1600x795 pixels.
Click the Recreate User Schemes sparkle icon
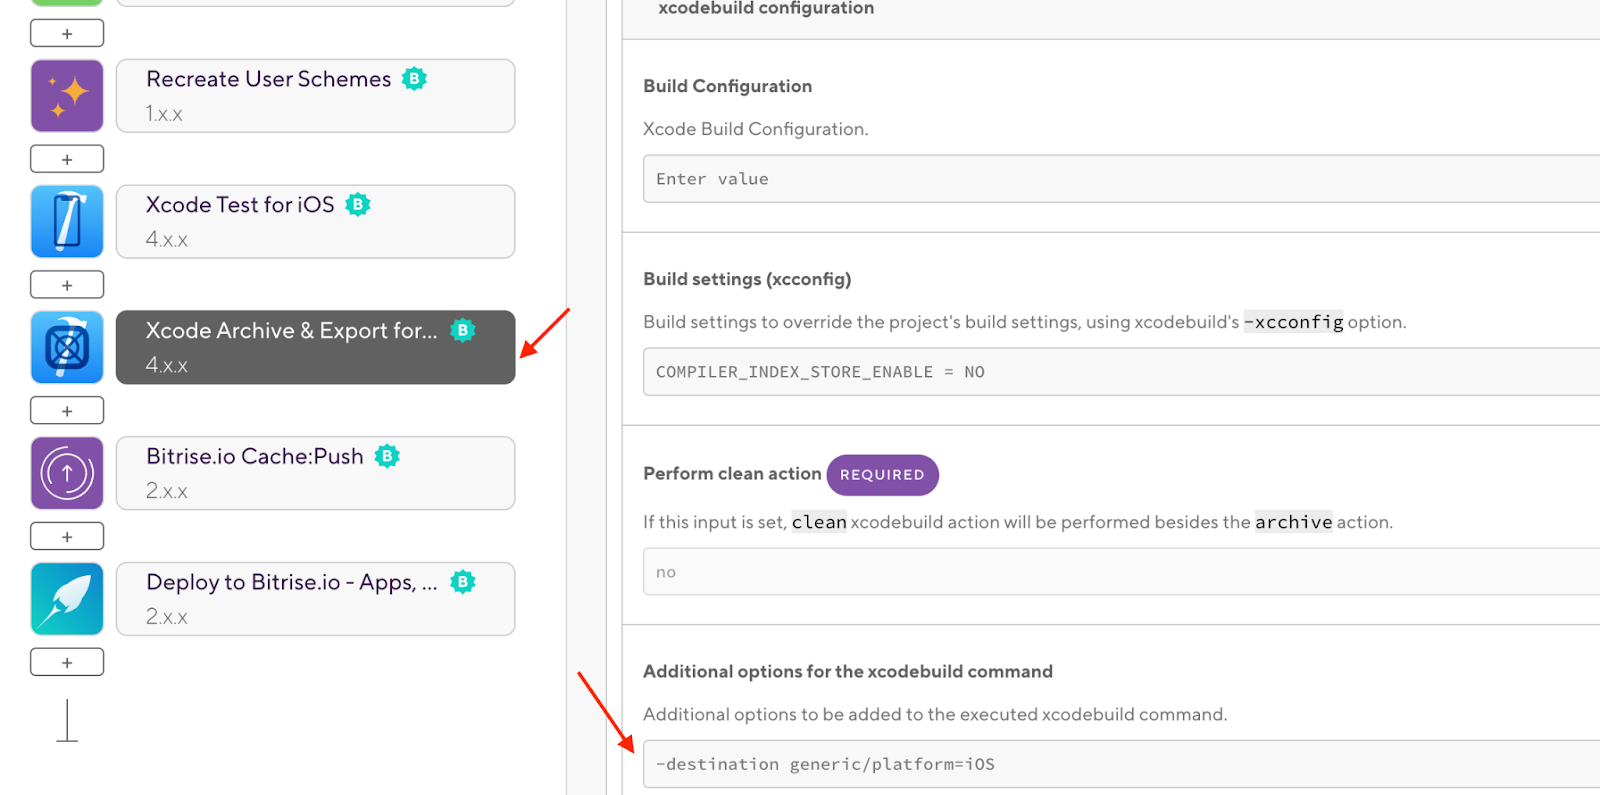click(x=67, y=96)
